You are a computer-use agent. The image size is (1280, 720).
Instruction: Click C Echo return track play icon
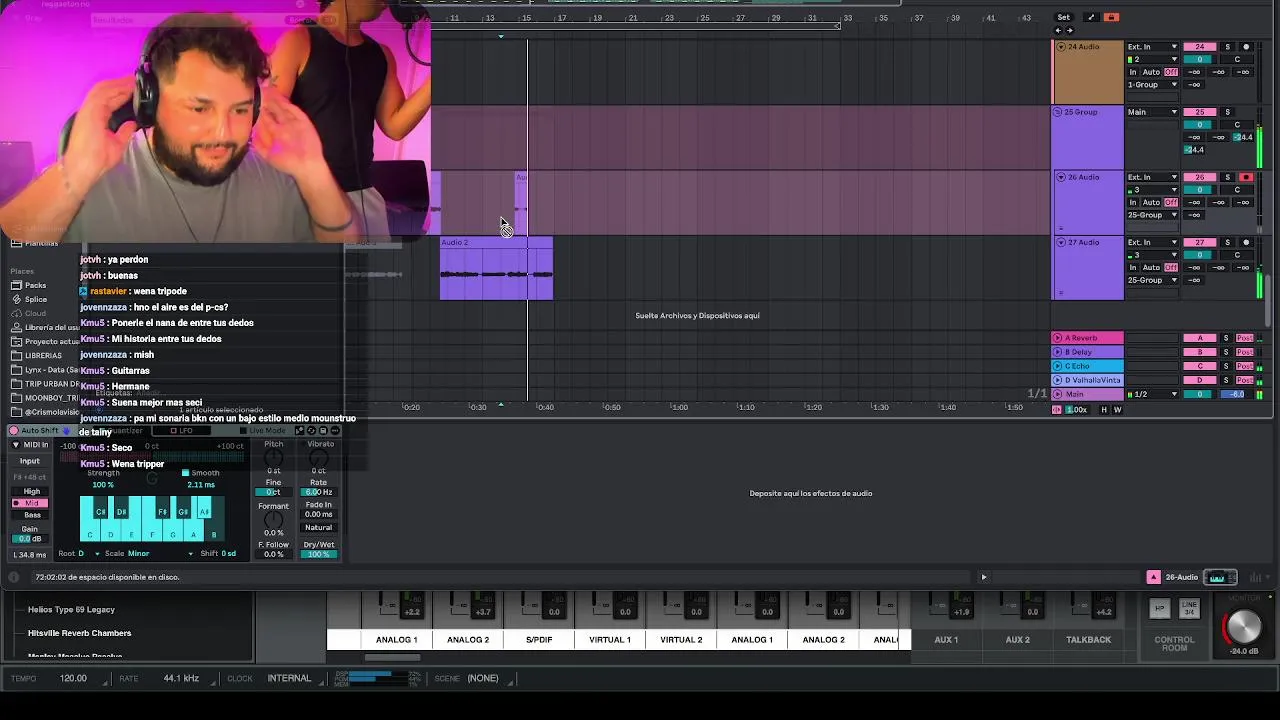[1058, 366]
